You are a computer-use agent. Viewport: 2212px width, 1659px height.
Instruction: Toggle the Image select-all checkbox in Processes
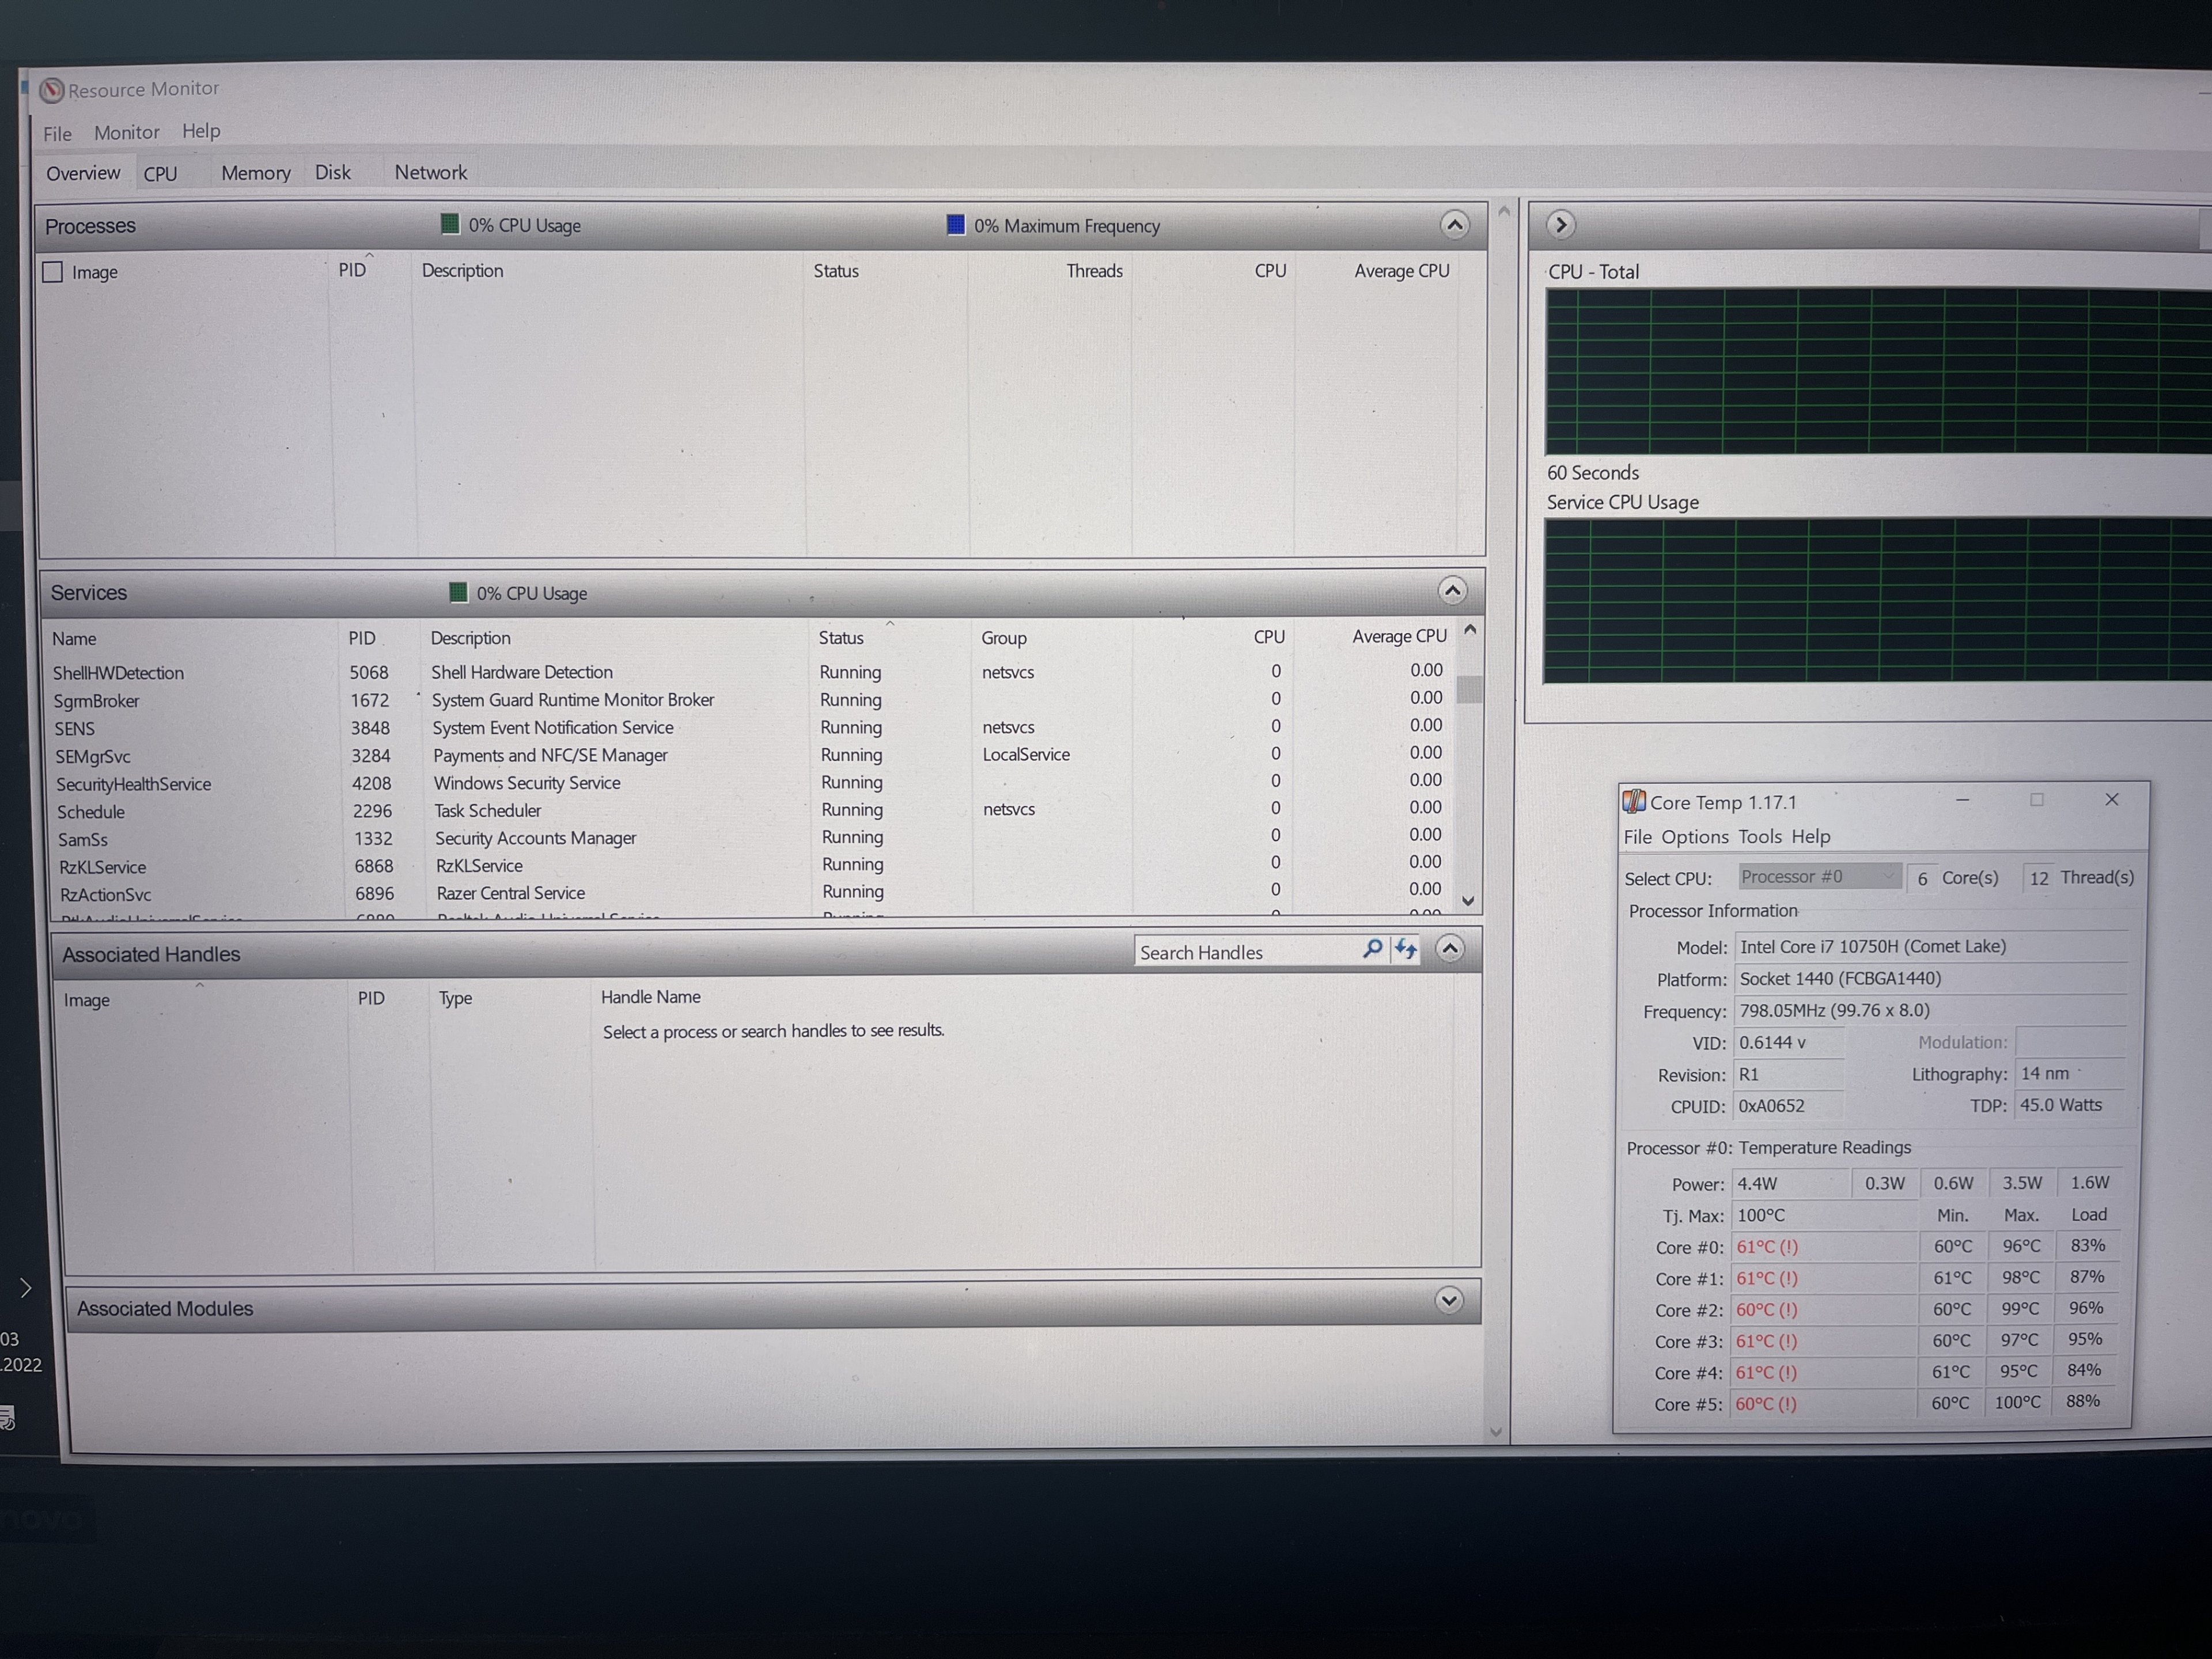point(53,272)
